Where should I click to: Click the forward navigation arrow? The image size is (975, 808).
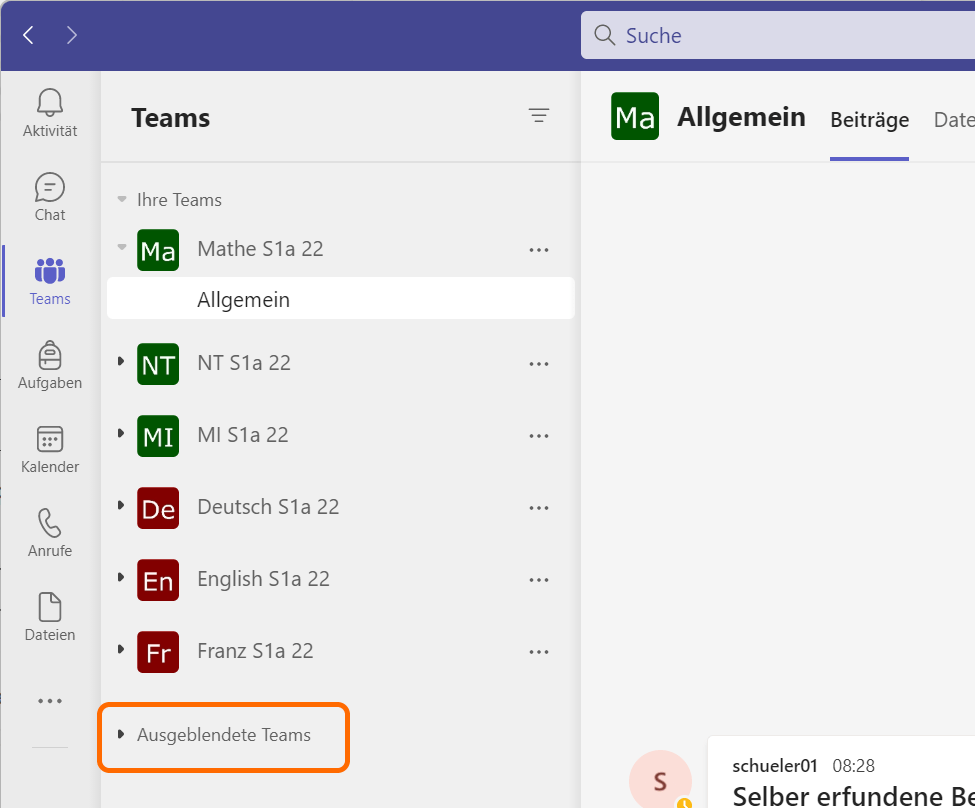click(x=72, y=36)
